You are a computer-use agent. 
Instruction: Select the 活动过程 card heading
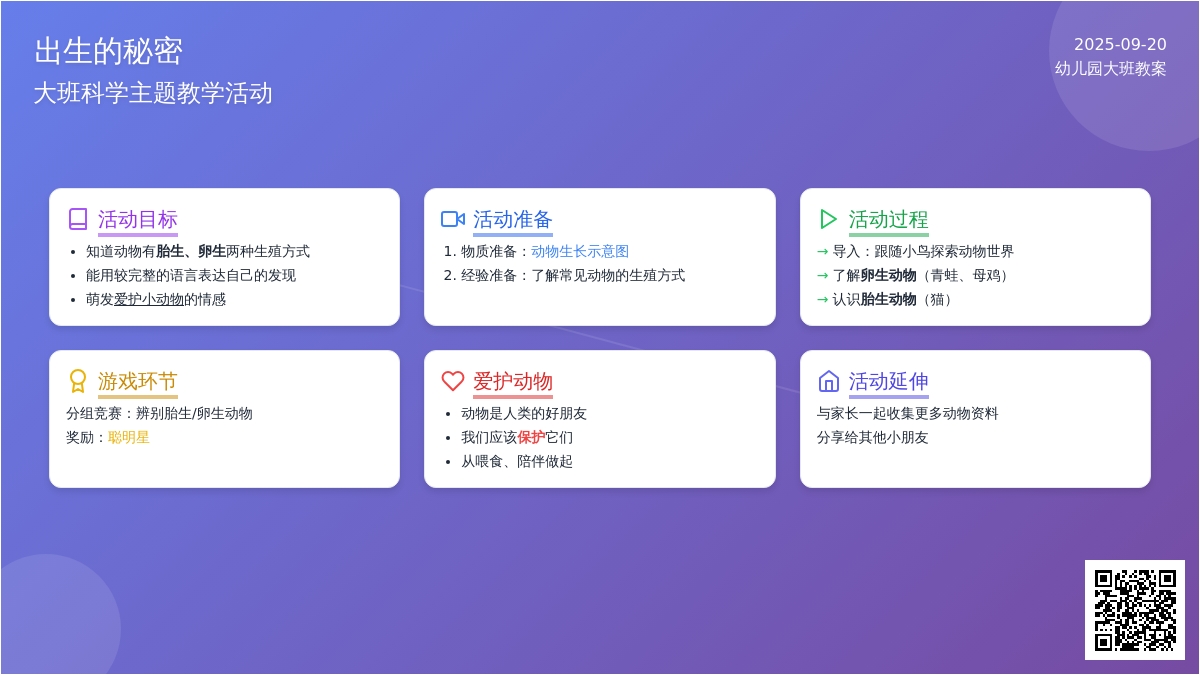(x=888, y=219)
